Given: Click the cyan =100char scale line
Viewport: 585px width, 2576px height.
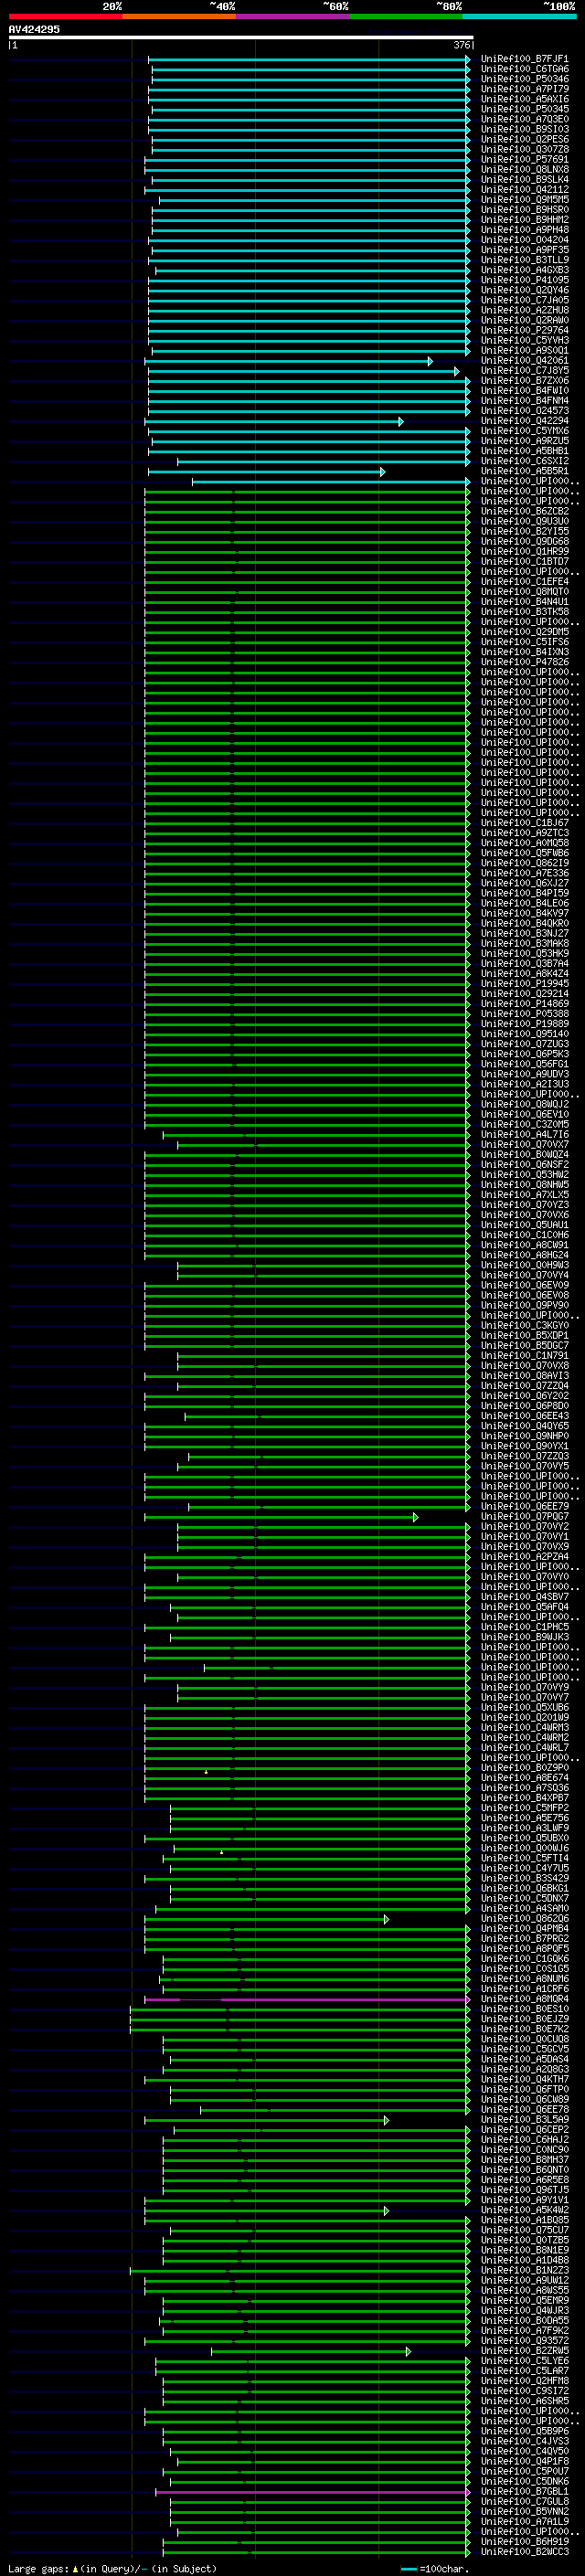Looking at the screenshot, I should (409, 2570).
